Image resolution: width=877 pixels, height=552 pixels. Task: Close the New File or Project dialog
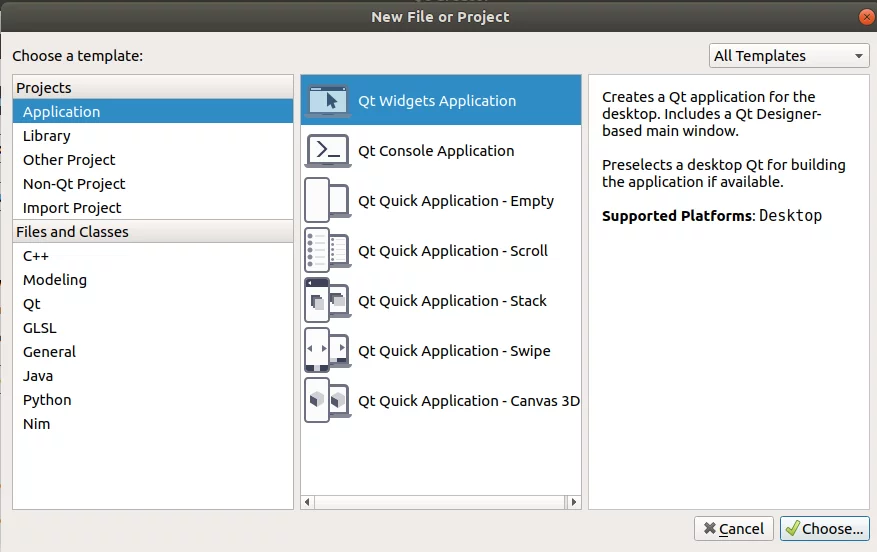pyautogui.click(x=866, y=17)
